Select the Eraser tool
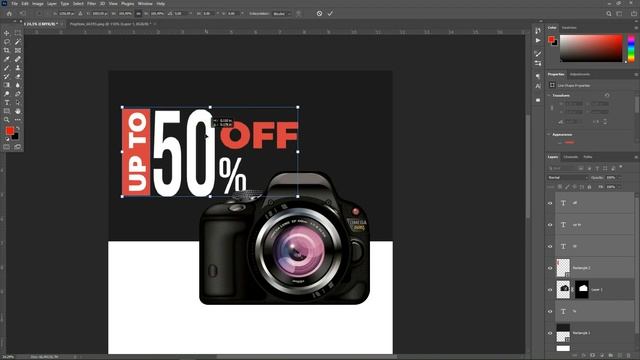 pyautogui.click(x=18, y=76)
